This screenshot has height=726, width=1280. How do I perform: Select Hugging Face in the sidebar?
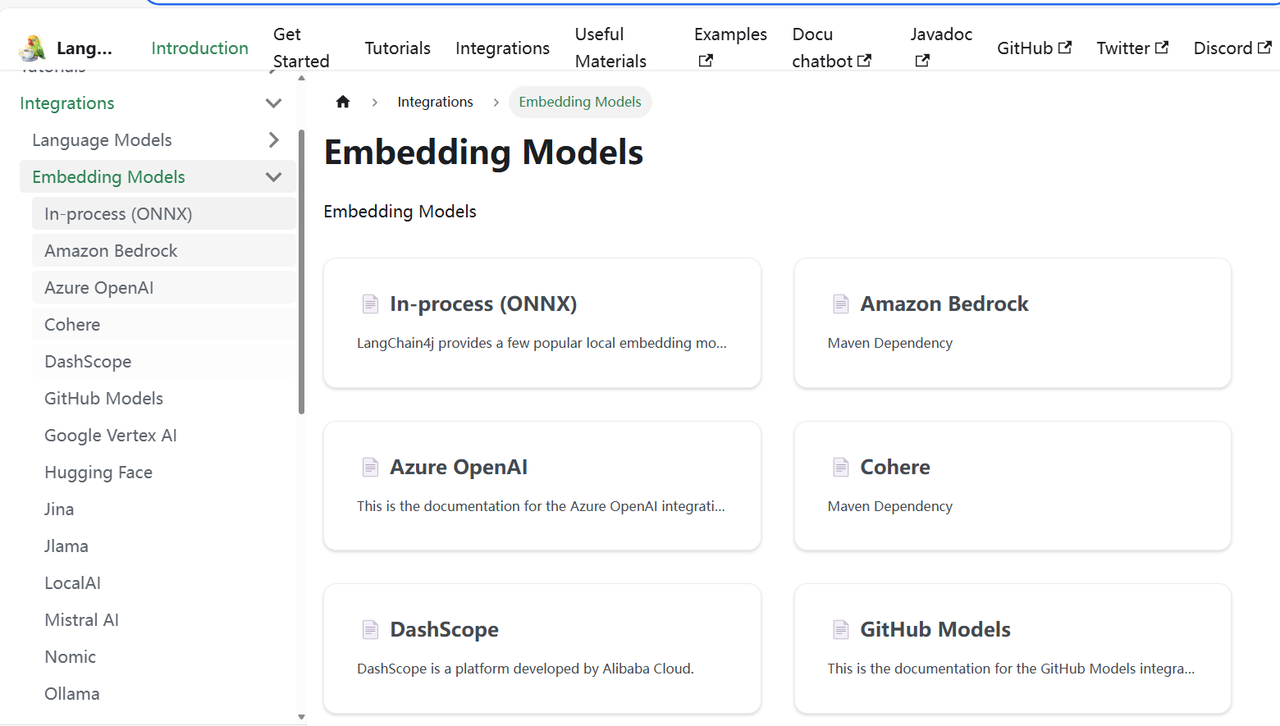[x=163, y=472]
